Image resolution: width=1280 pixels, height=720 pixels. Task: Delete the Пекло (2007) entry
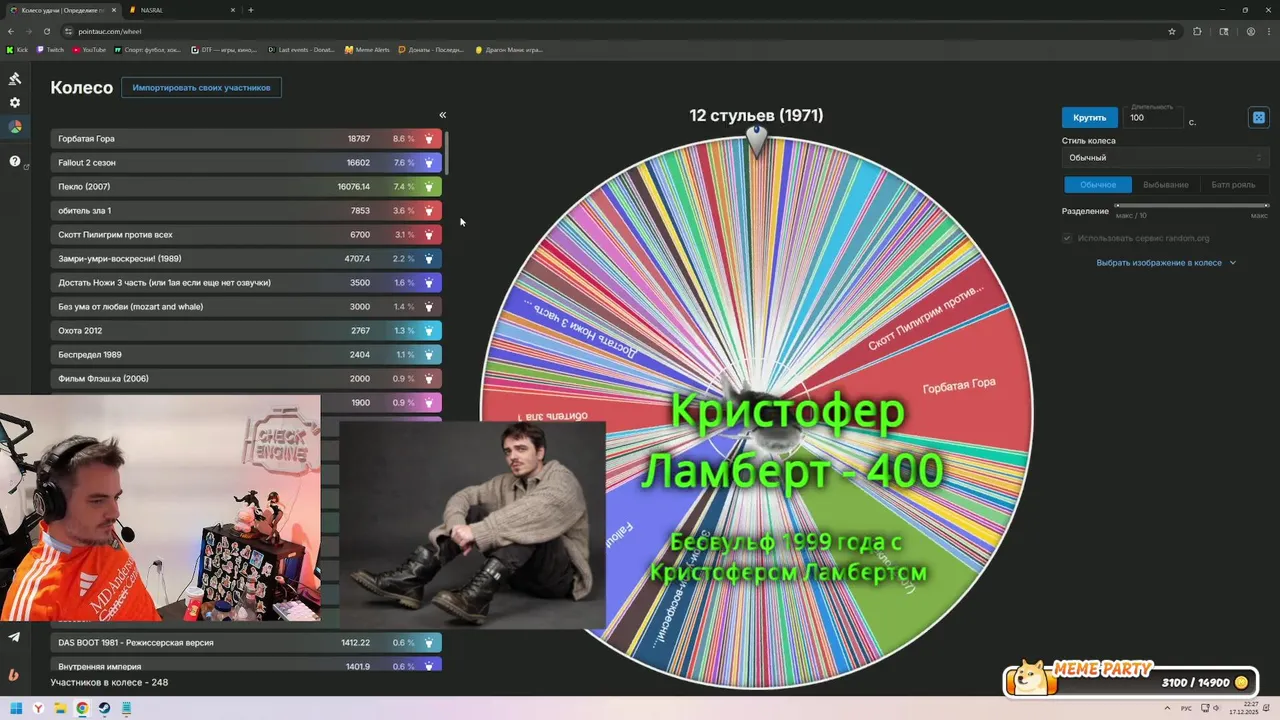pos(429,187)
